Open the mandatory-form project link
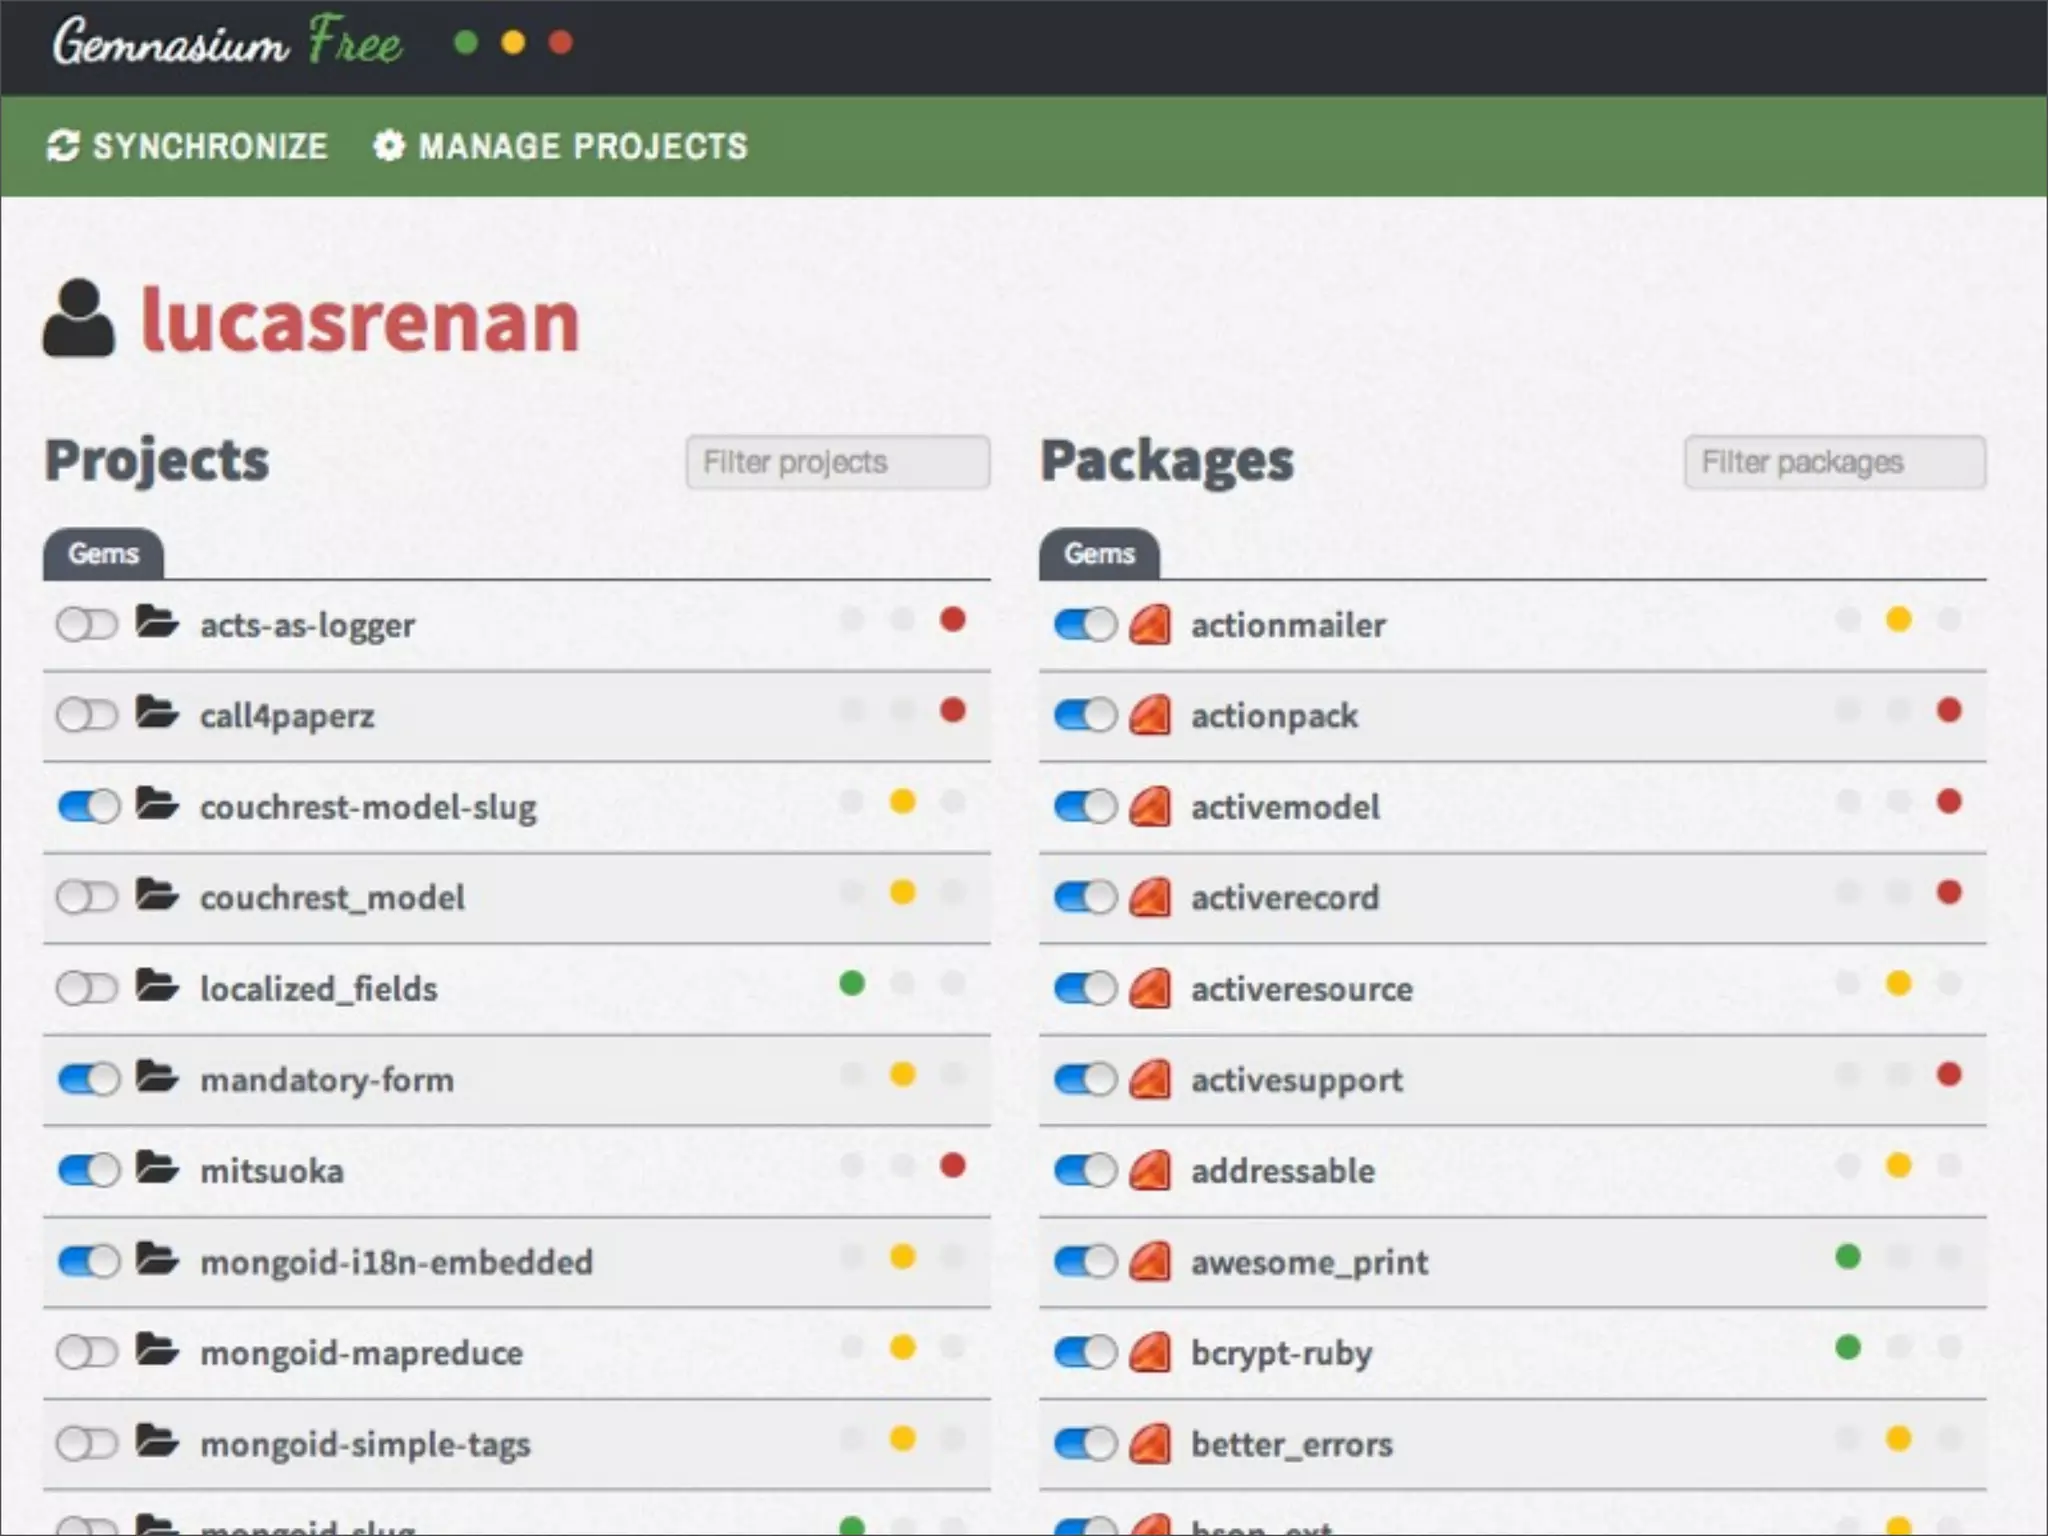The image size is (2048, 1536). tap(327, 1080)
